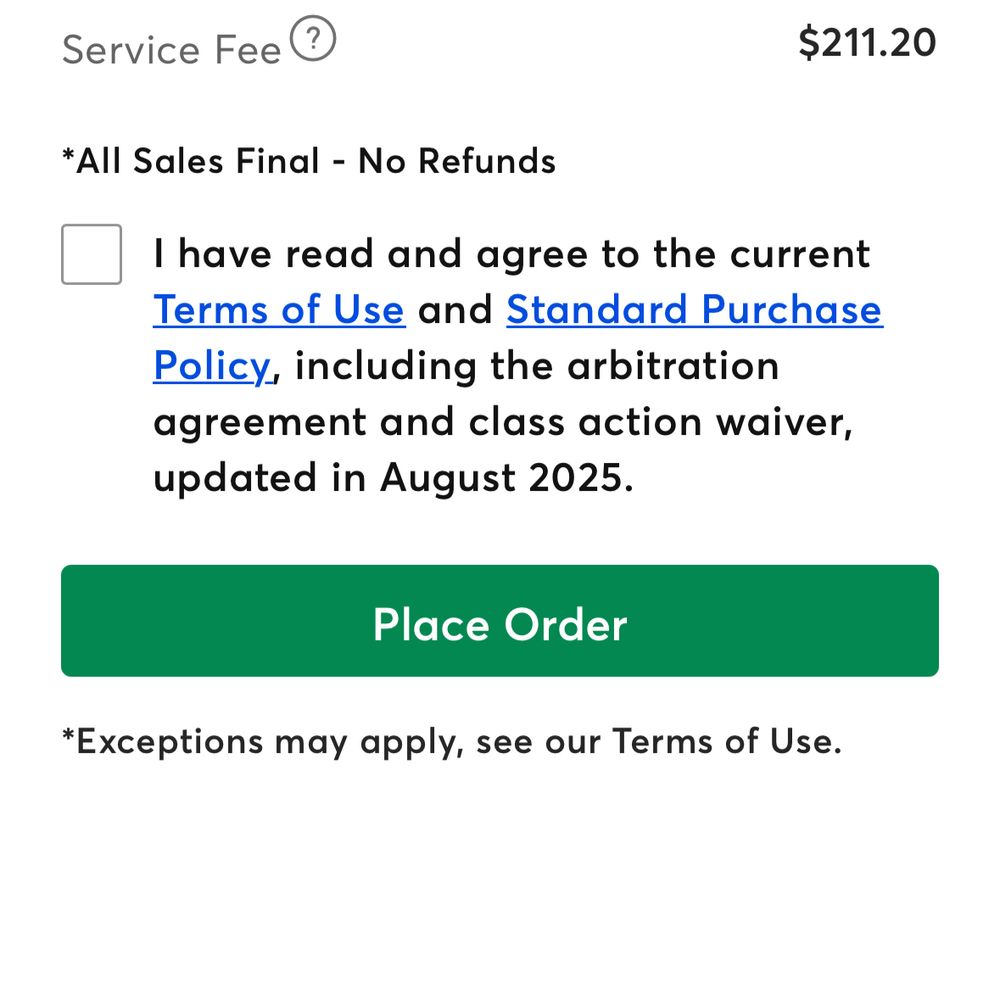Check the terms agreement checkbox
The image size is (1000, 992).
pos(91,254)
